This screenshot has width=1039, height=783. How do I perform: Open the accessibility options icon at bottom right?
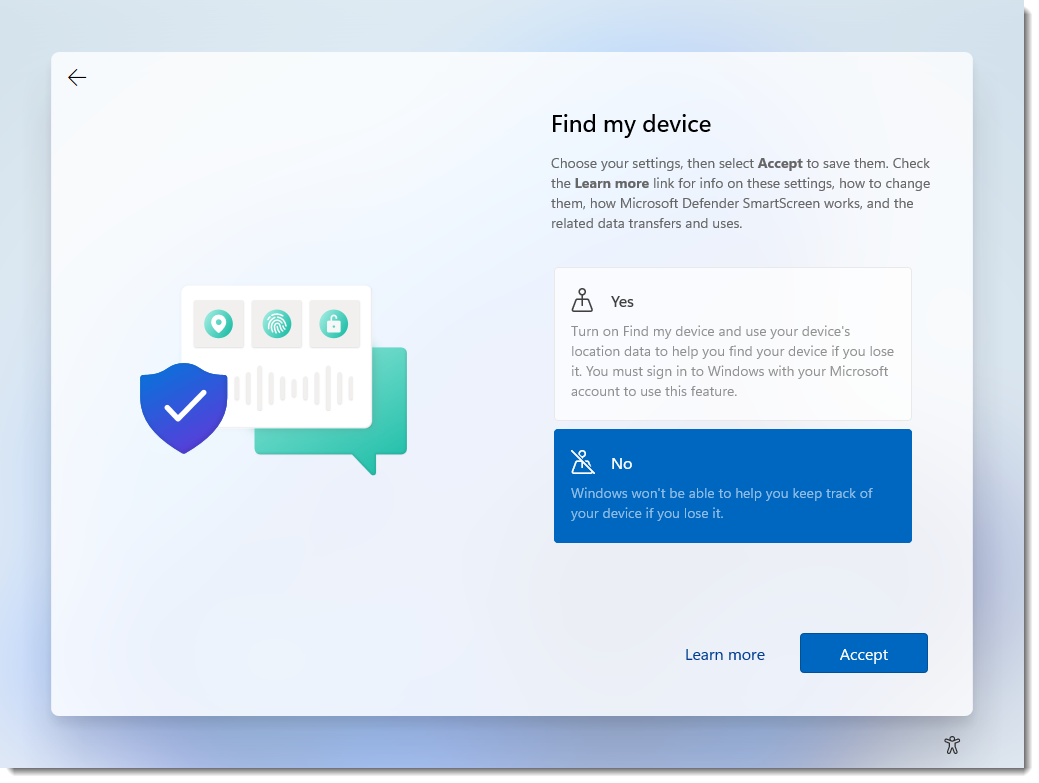click(x=952, y=745)
